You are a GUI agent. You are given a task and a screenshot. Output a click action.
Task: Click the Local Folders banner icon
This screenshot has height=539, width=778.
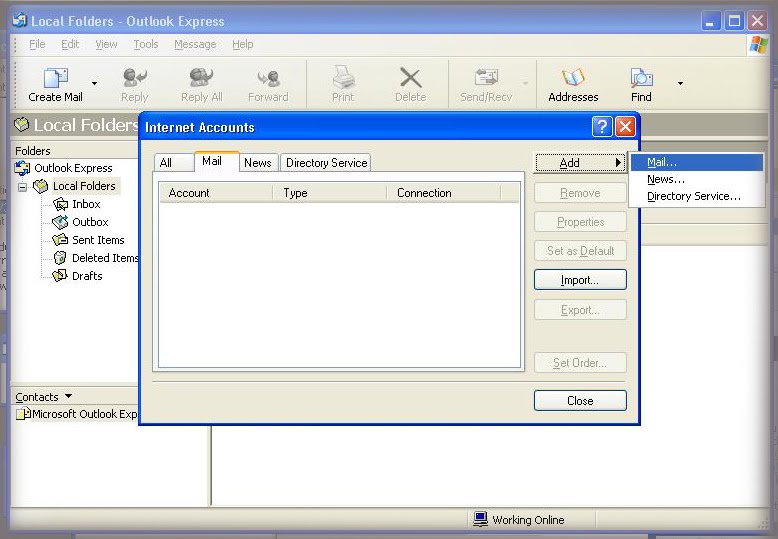tap(21, 124)
